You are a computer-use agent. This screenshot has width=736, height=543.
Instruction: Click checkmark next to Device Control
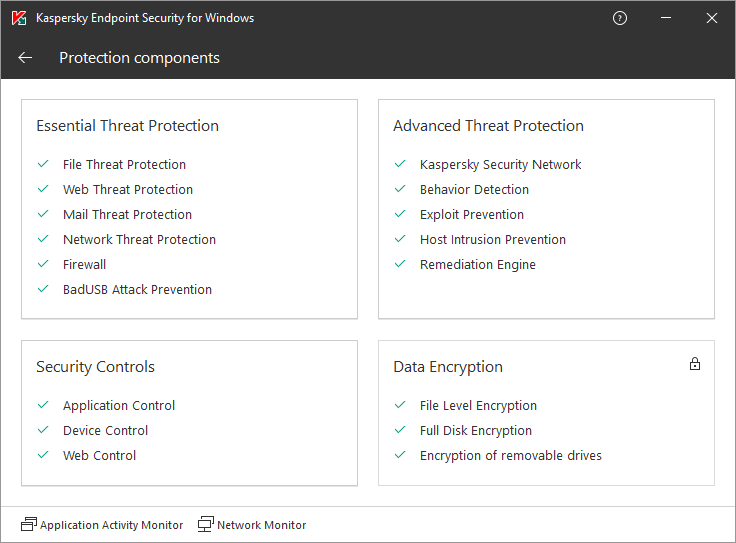click(43, 429)
